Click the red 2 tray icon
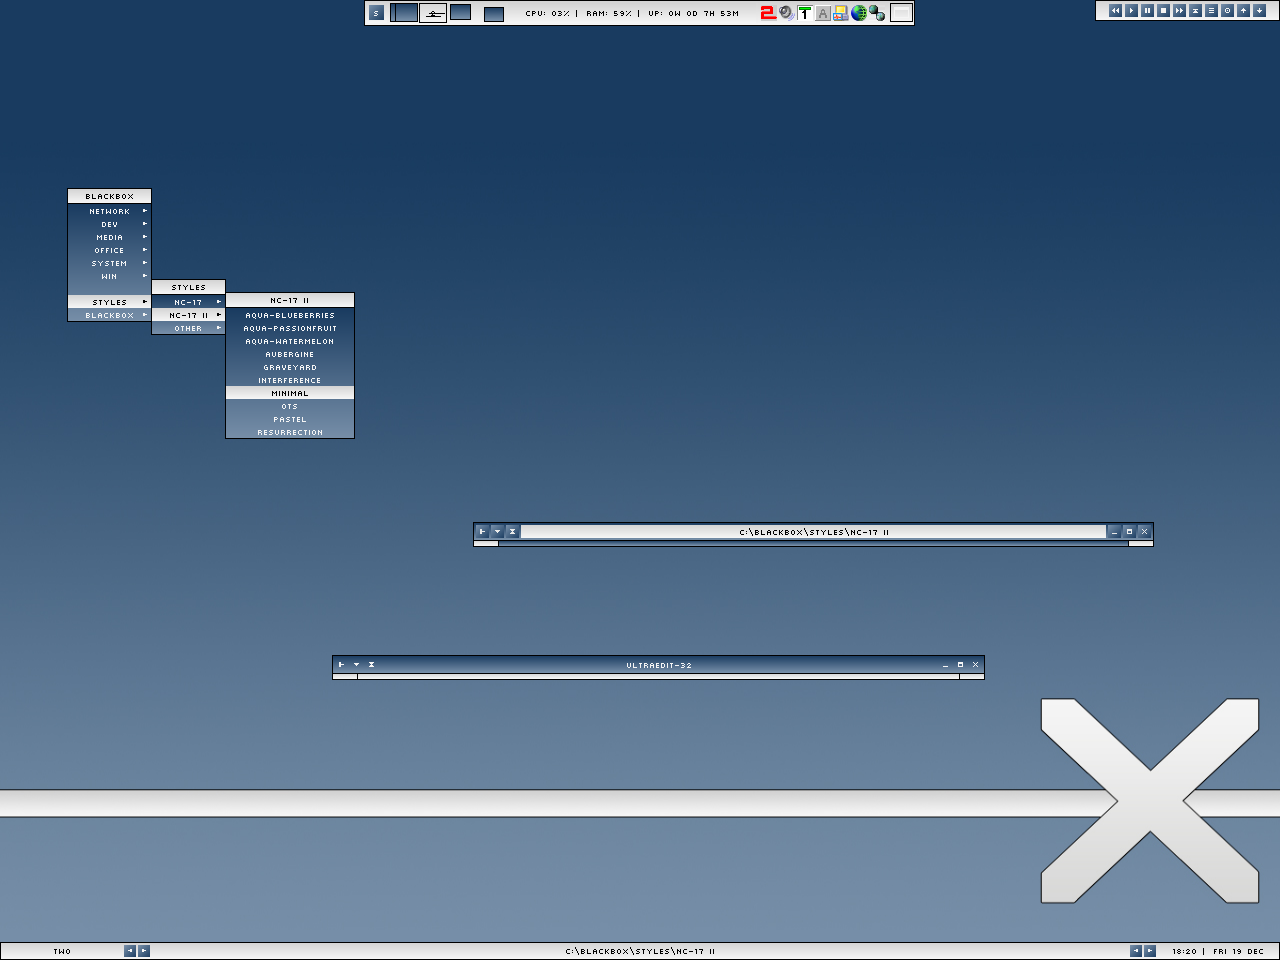The image size is (1280, 960). pos(768,13)
